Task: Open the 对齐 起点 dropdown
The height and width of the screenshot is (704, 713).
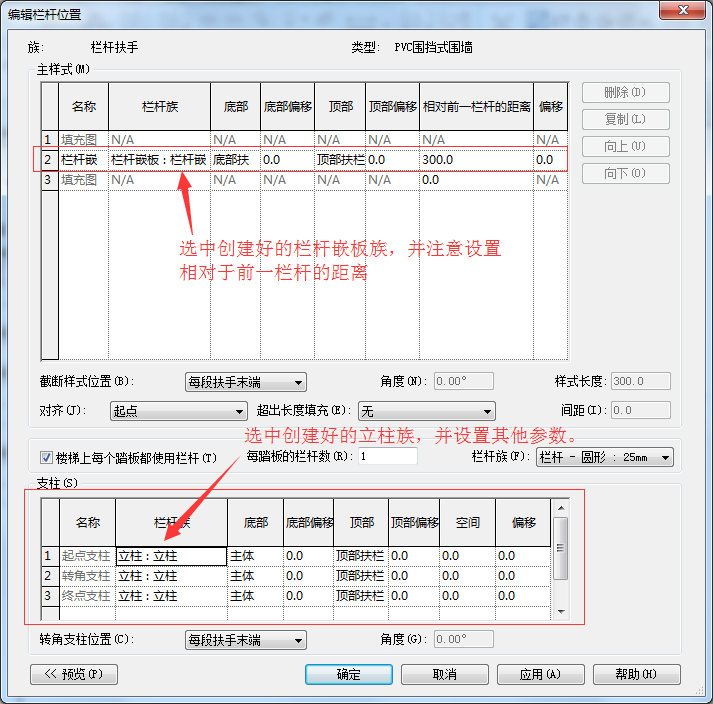Action: click(179, 411)
